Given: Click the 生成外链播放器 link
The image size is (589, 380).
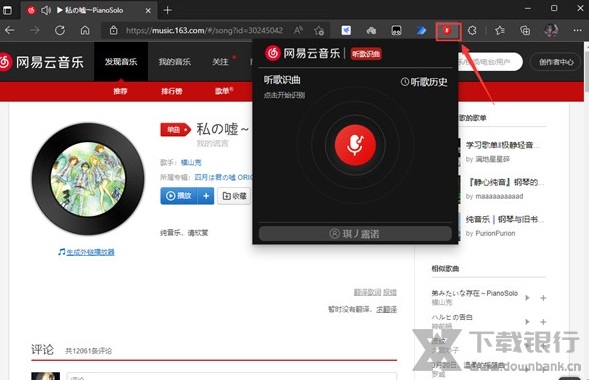Looking at the screenshot, I should pyautogui.click(x=90, y=252).
